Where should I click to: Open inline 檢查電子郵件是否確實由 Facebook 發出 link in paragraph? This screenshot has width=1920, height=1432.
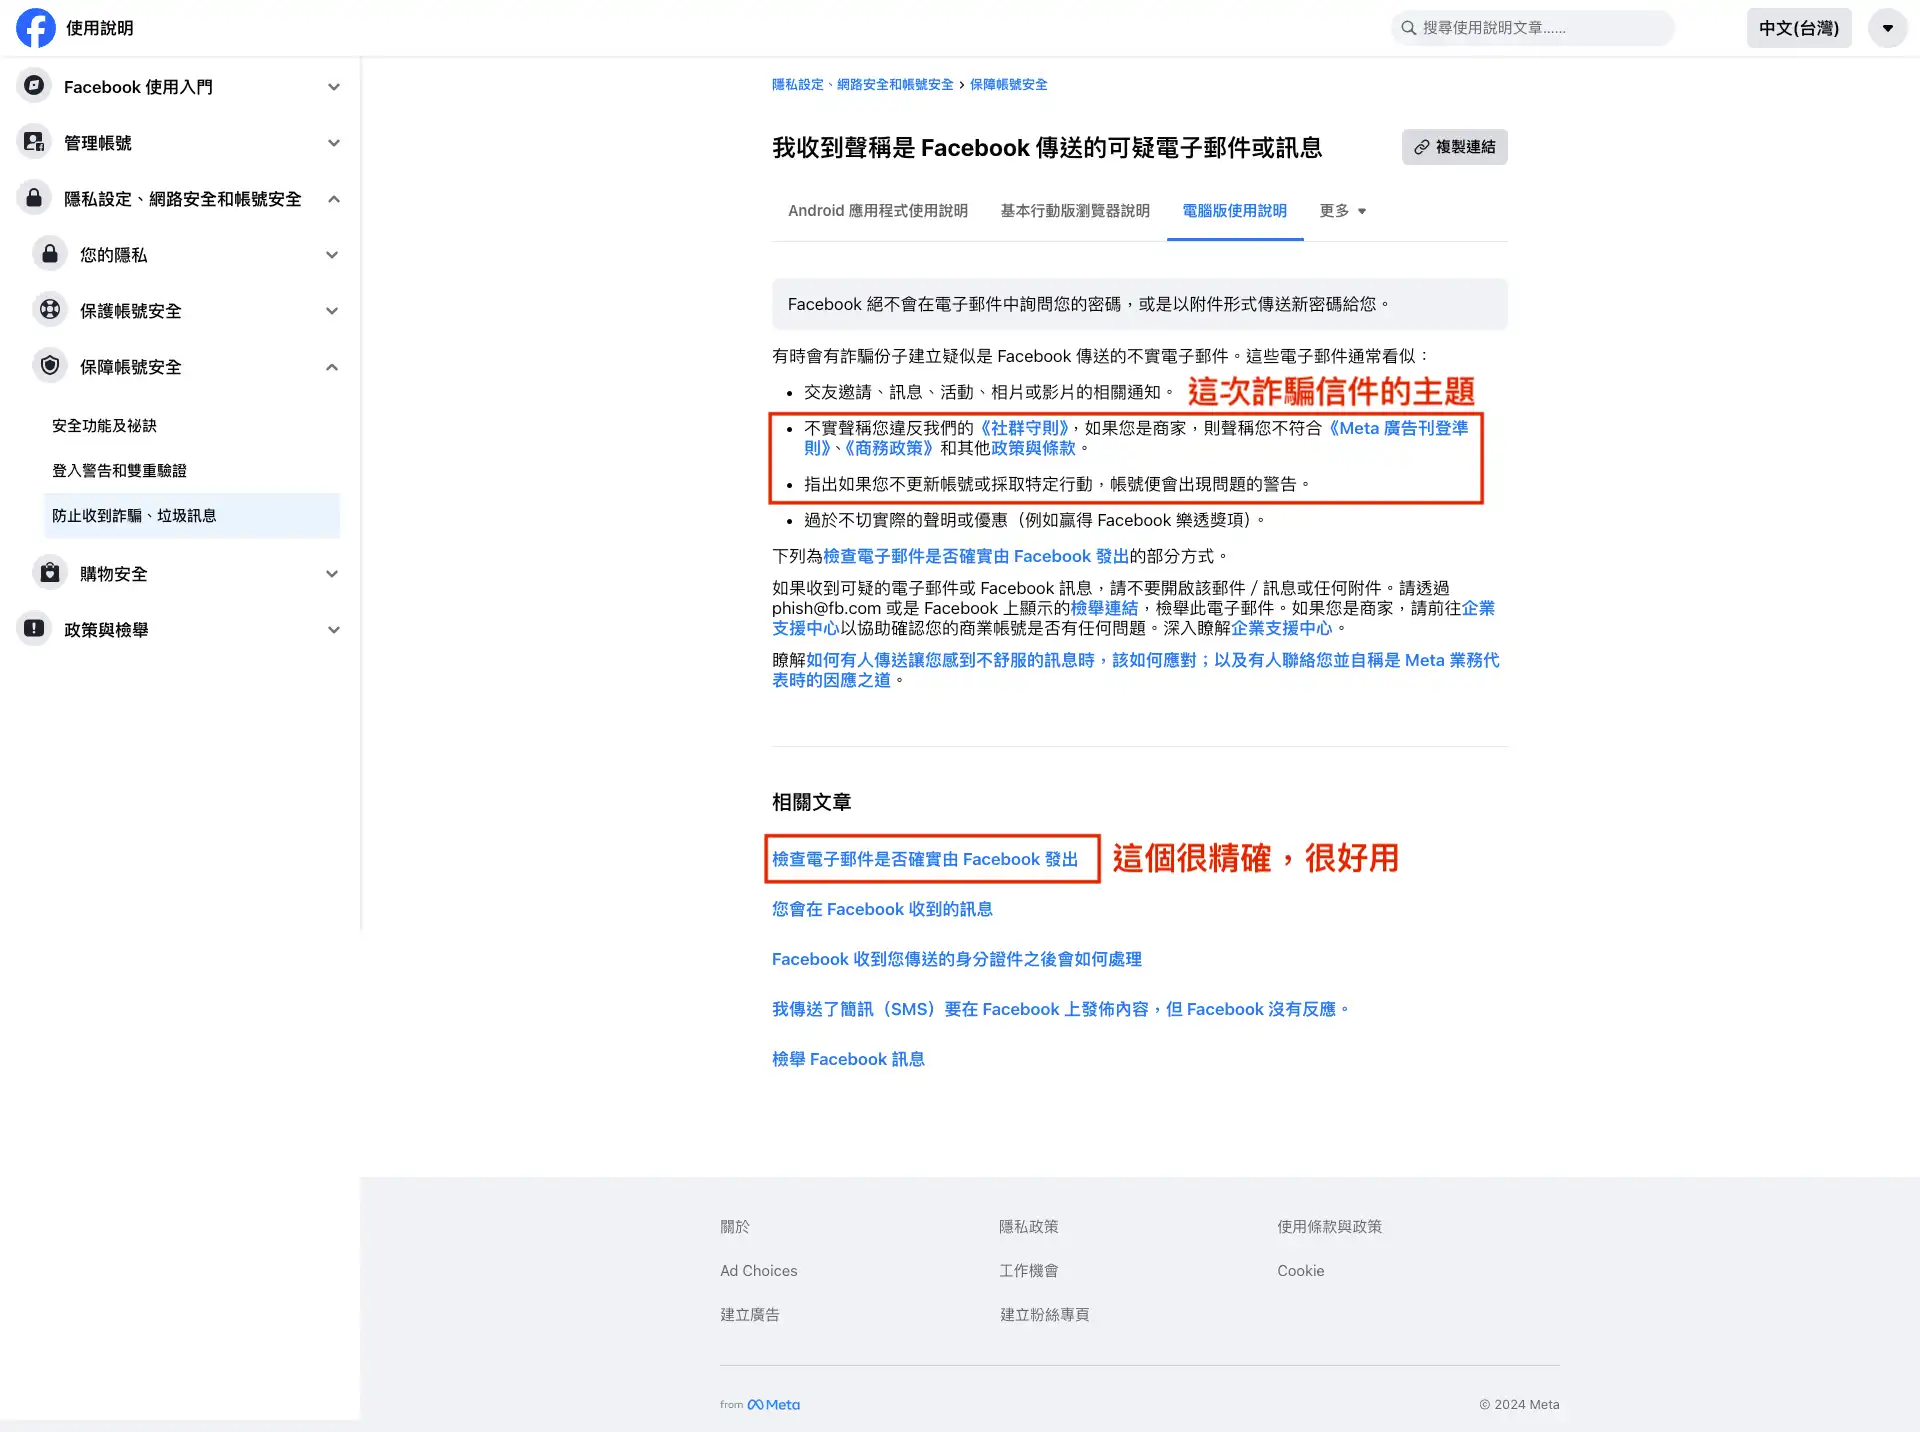[975, 556]
